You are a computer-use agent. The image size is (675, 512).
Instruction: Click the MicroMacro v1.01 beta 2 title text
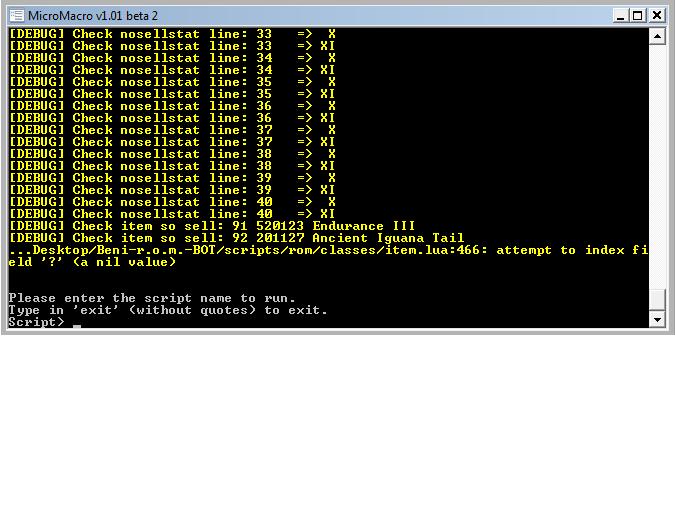[92, 15]
